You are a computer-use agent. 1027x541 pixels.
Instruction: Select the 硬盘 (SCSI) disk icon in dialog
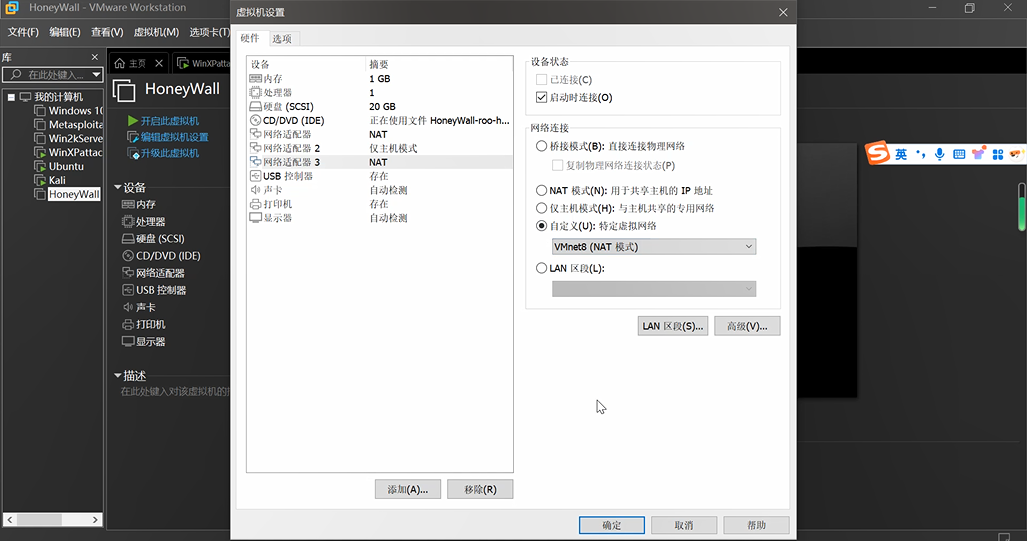pyautogui.click(x=255, y=106)
